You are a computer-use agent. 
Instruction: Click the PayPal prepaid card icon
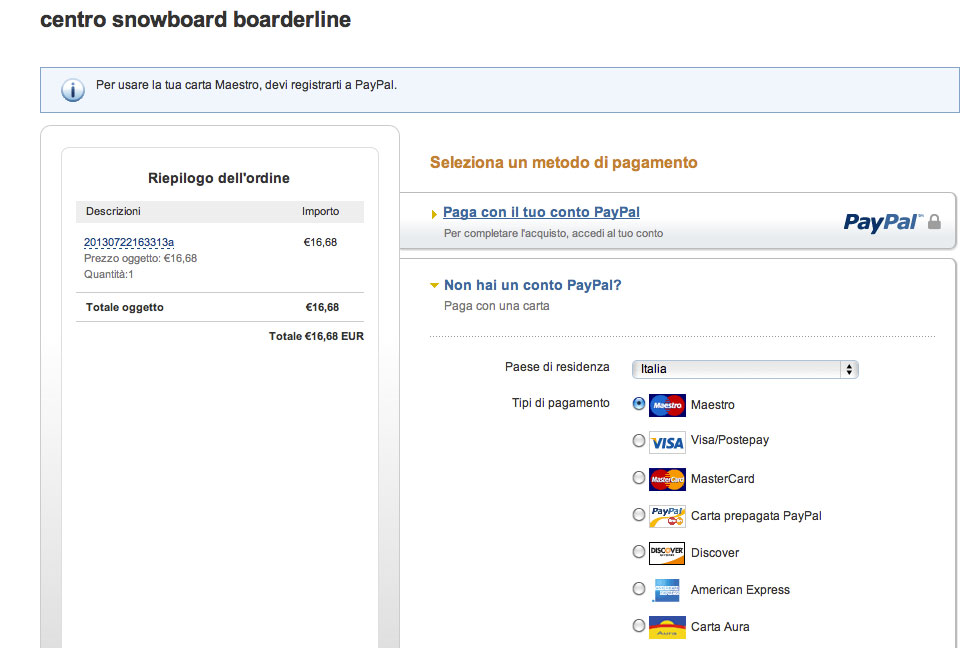667,516
